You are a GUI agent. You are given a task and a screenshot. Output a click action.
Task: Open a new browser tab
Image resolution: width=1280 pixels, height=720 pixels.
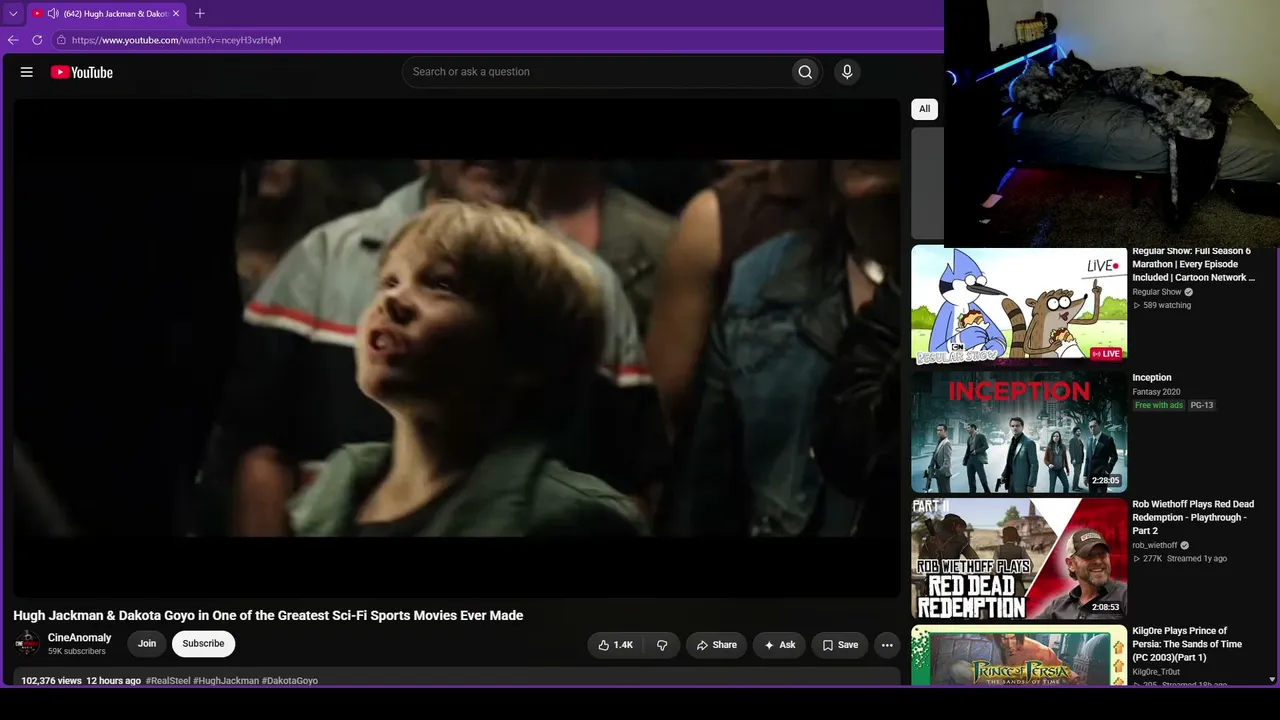pos(200,13)
